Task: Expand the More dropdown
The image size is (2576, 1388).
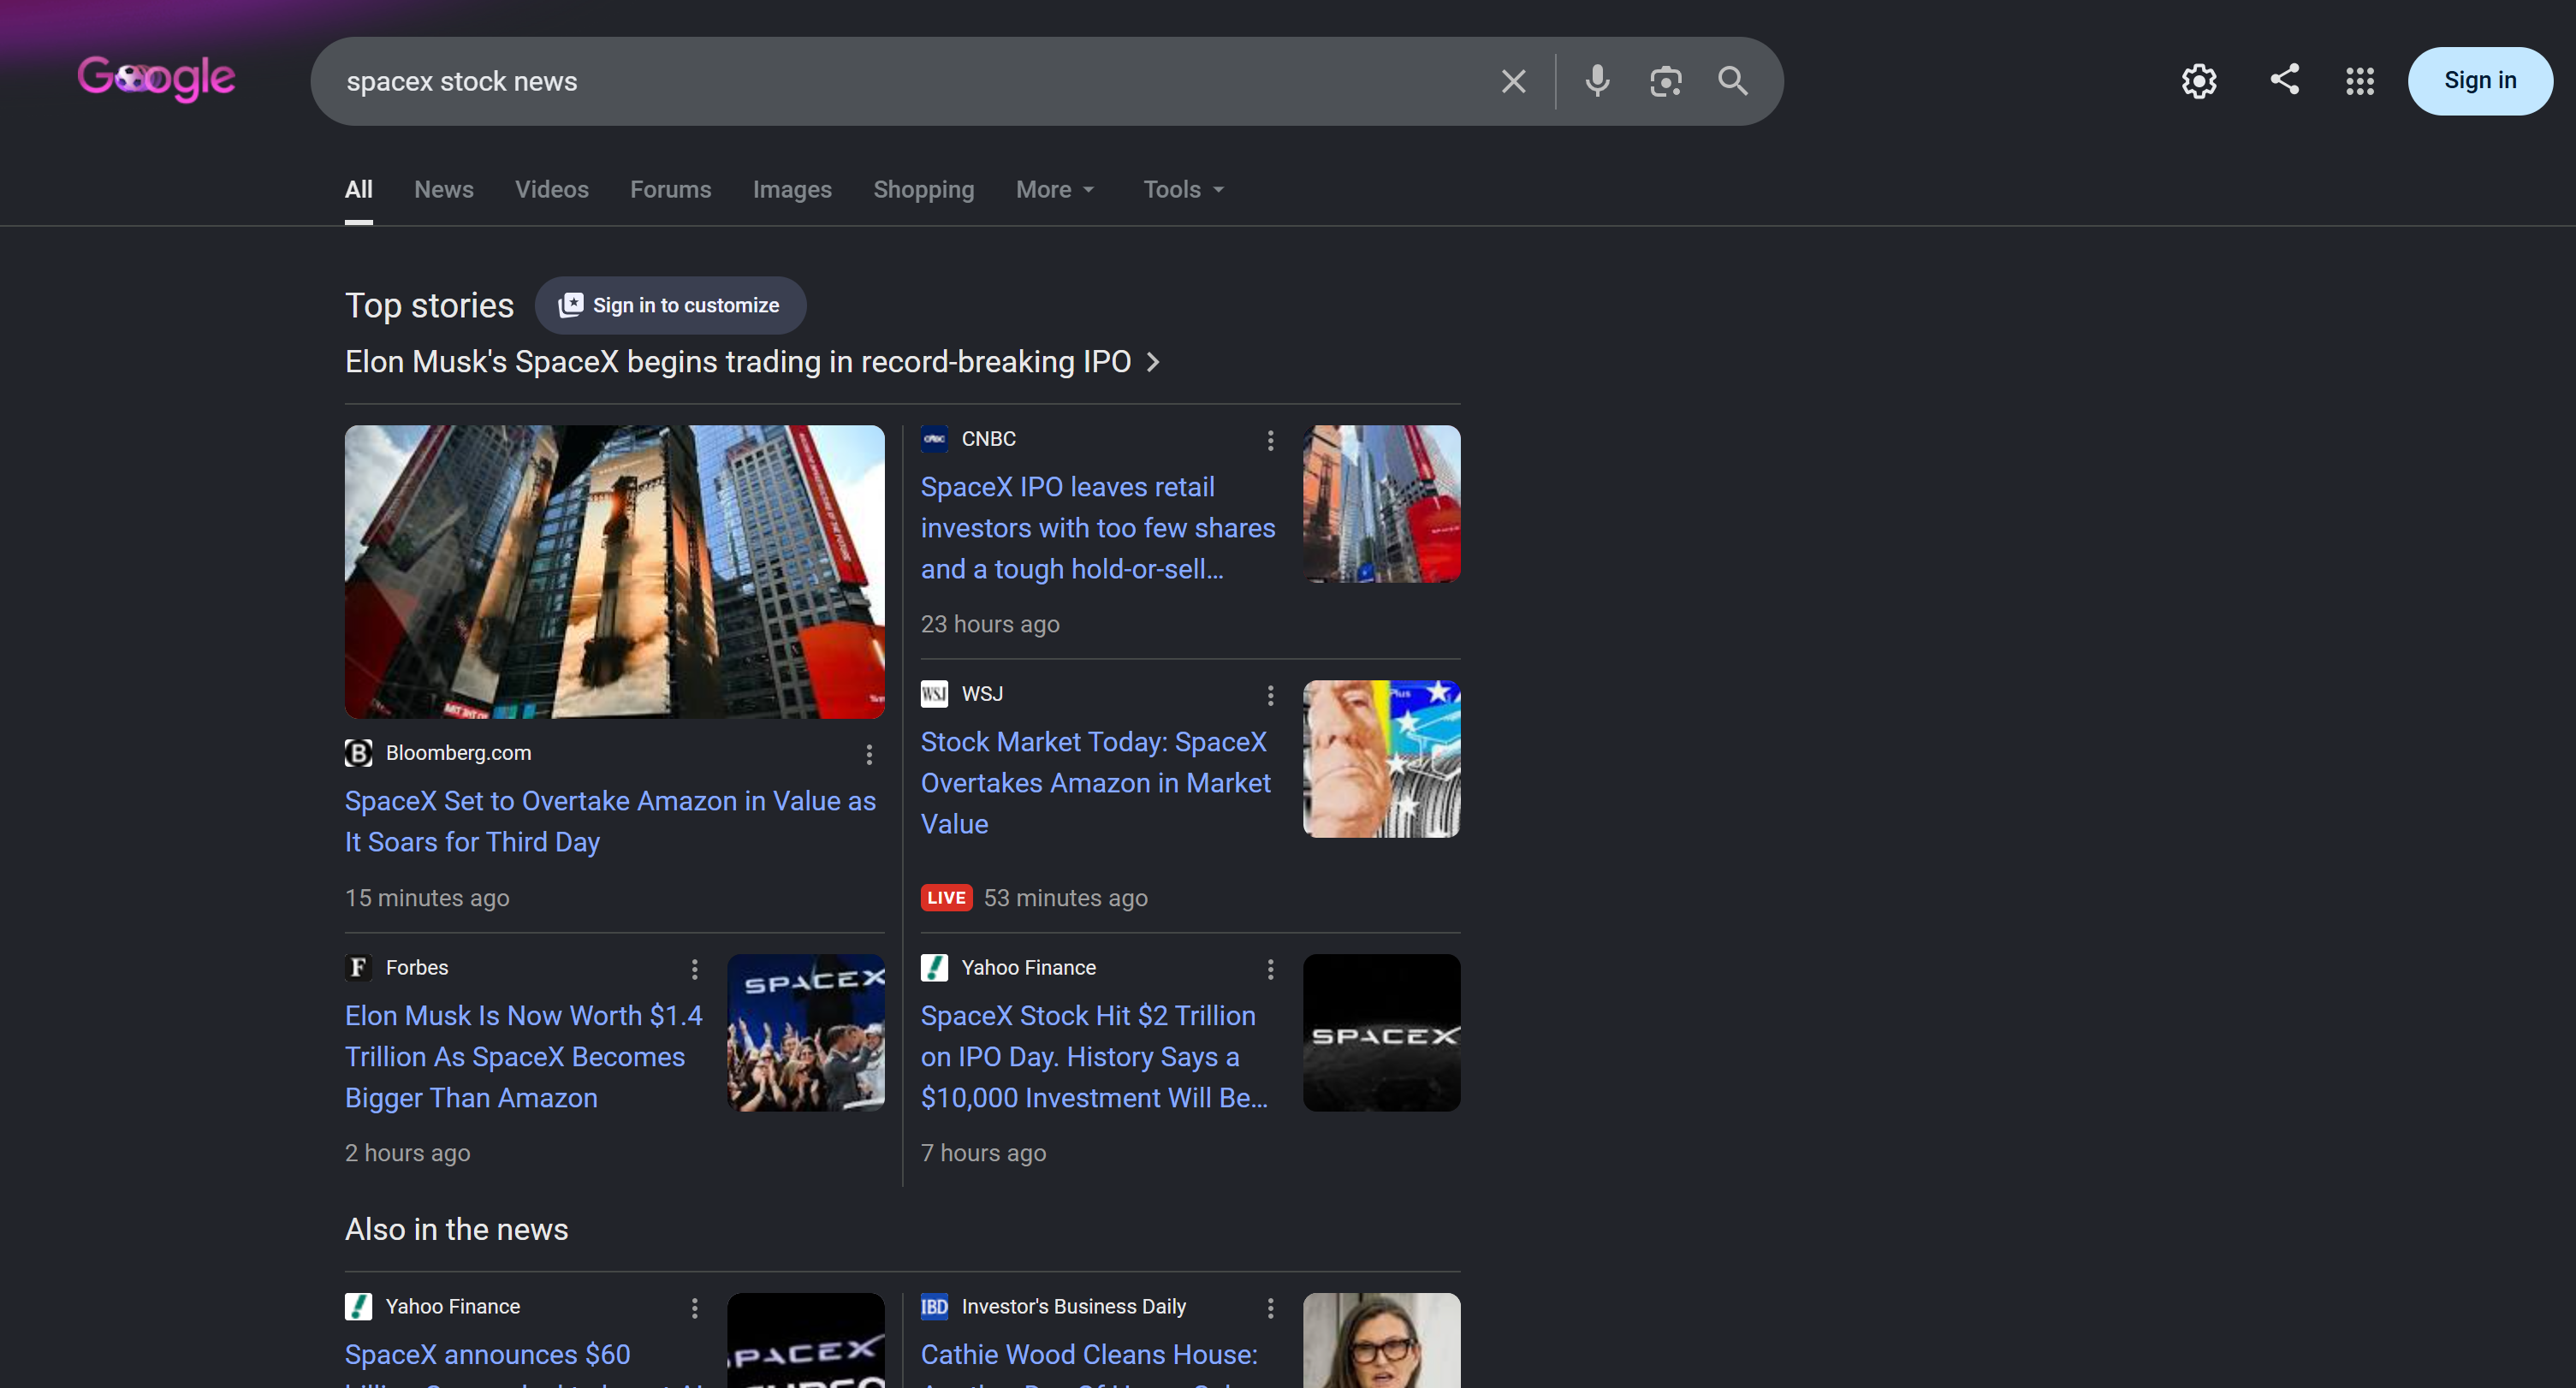Action: [1056, 189]
